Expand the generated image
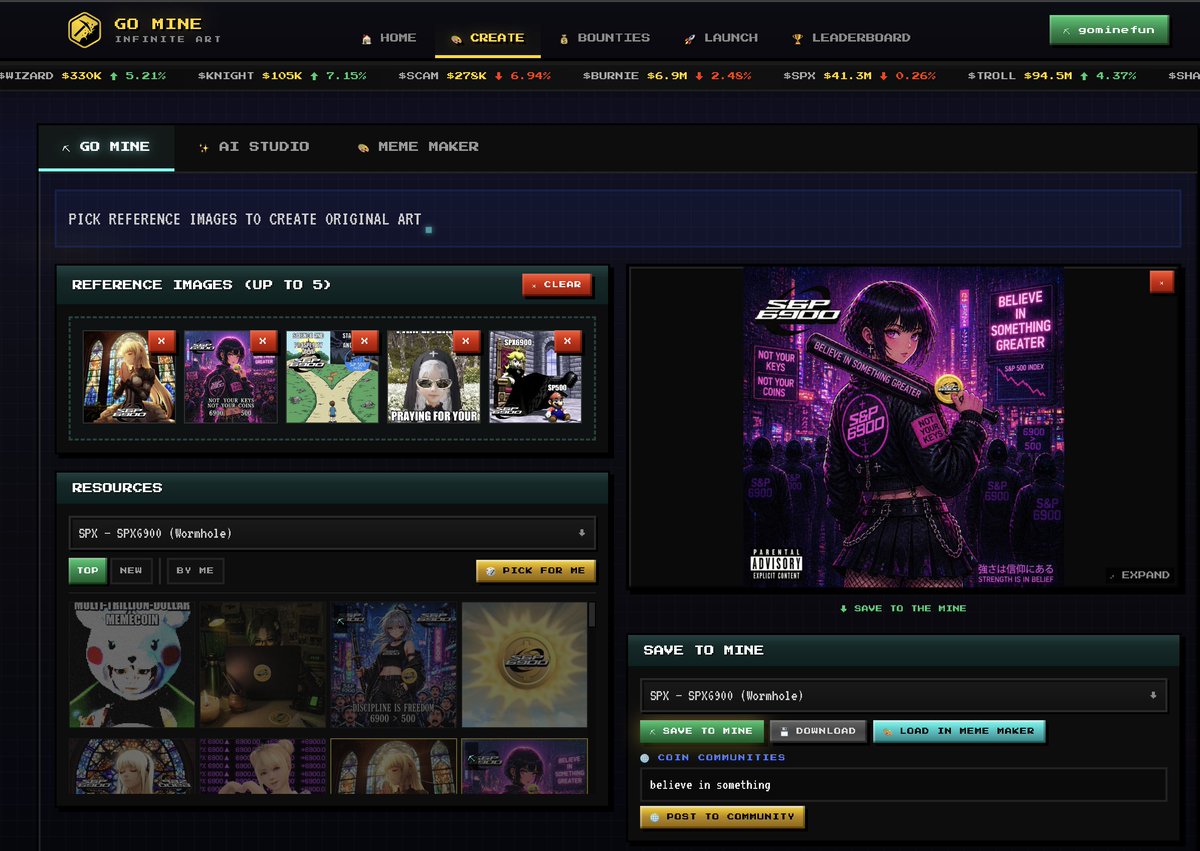Image resolution: width=1200 pixels, height=851 pixels. point(1138,575)
